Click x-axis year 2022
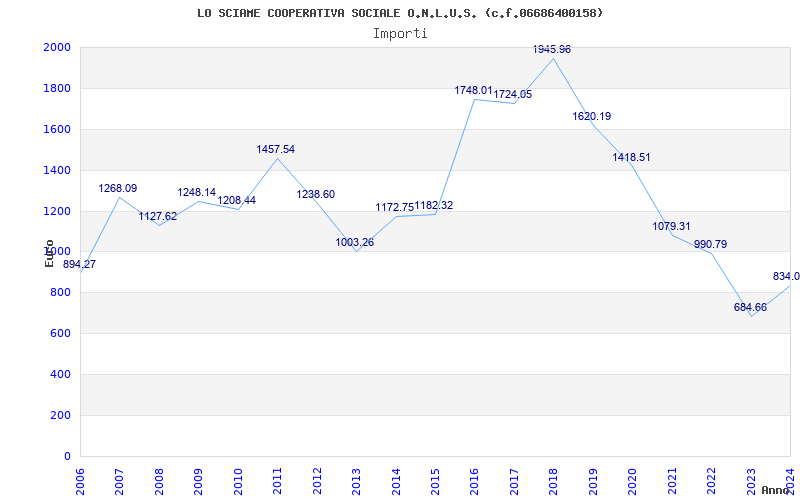The height and width of the screenshot is (500, 800). point(712,480)
